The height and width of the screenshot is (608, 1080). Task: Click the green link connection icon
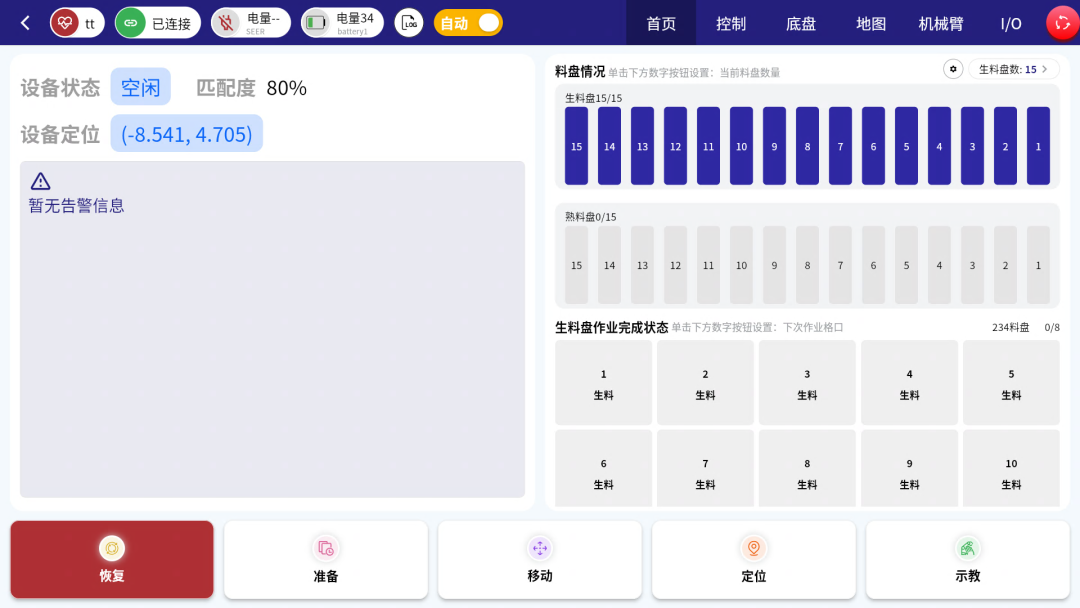click(131, 23)
